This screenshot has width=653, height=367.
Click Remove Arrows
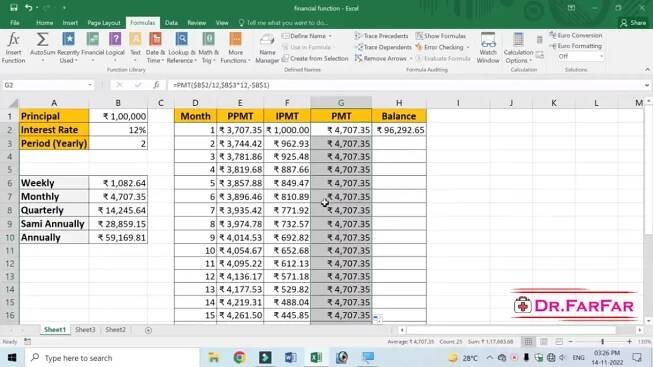point(381,59)
